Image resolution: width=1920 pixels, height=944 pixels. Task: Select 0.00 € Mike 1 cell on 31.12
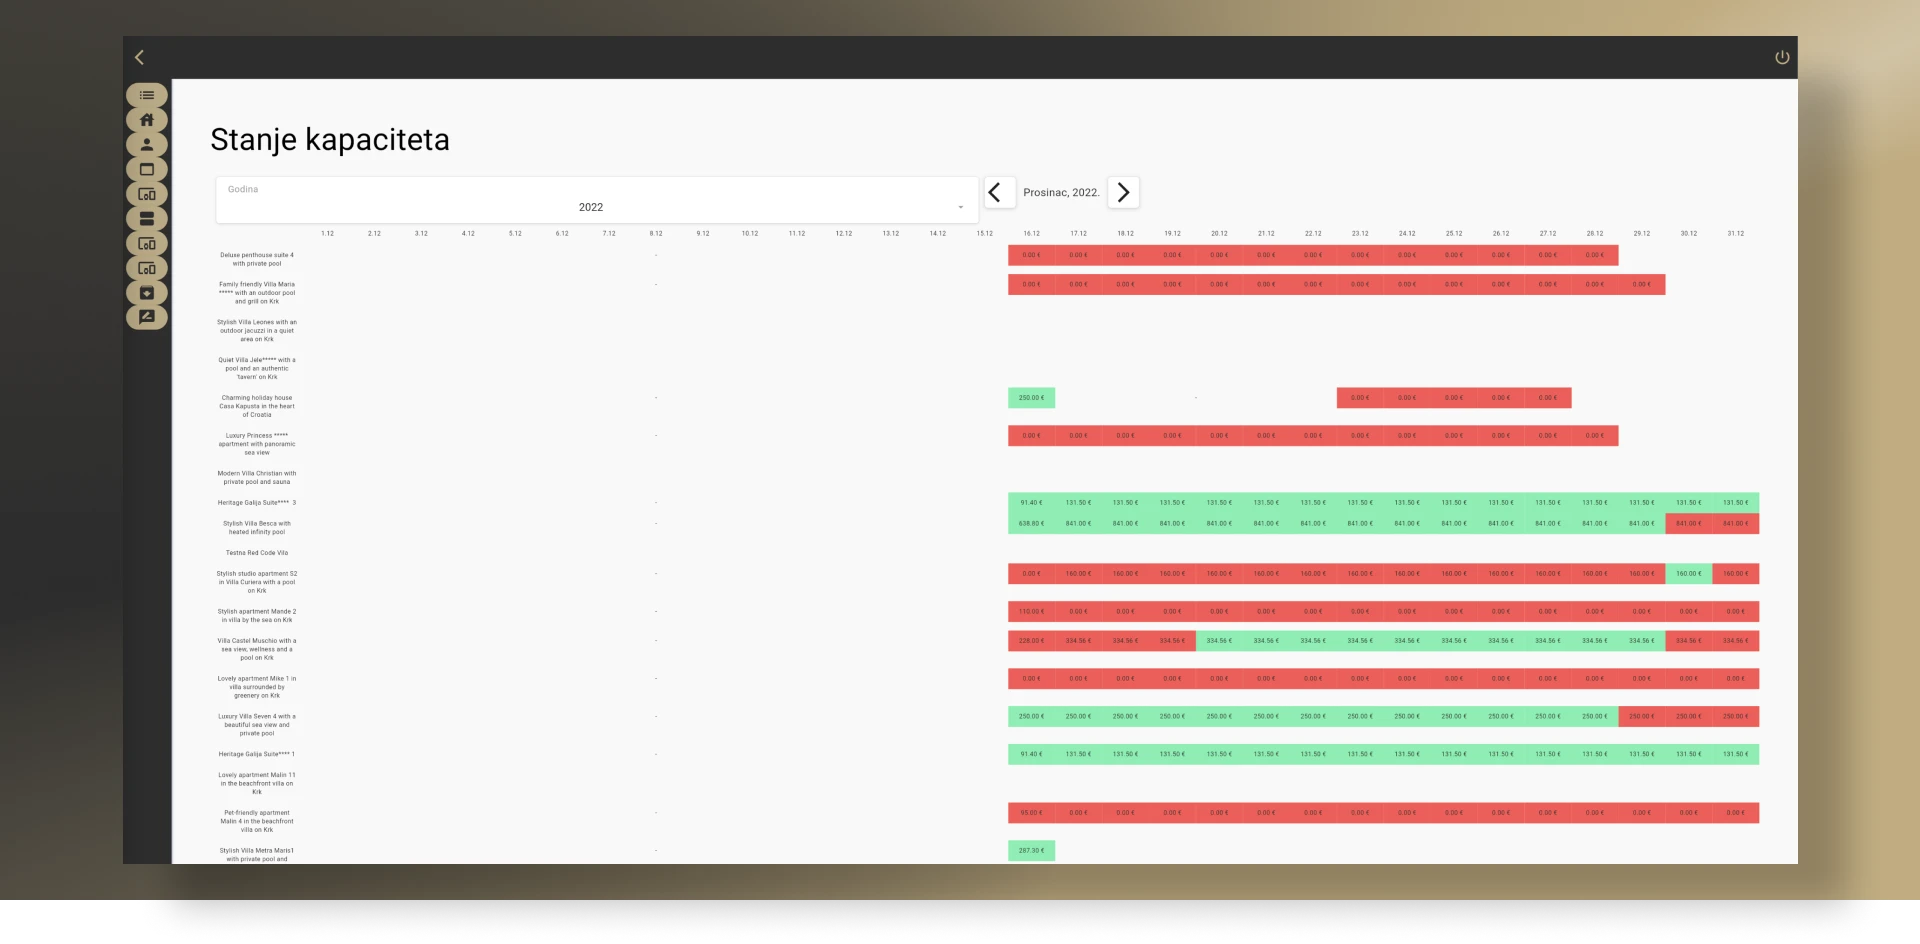pos(1735,678)
